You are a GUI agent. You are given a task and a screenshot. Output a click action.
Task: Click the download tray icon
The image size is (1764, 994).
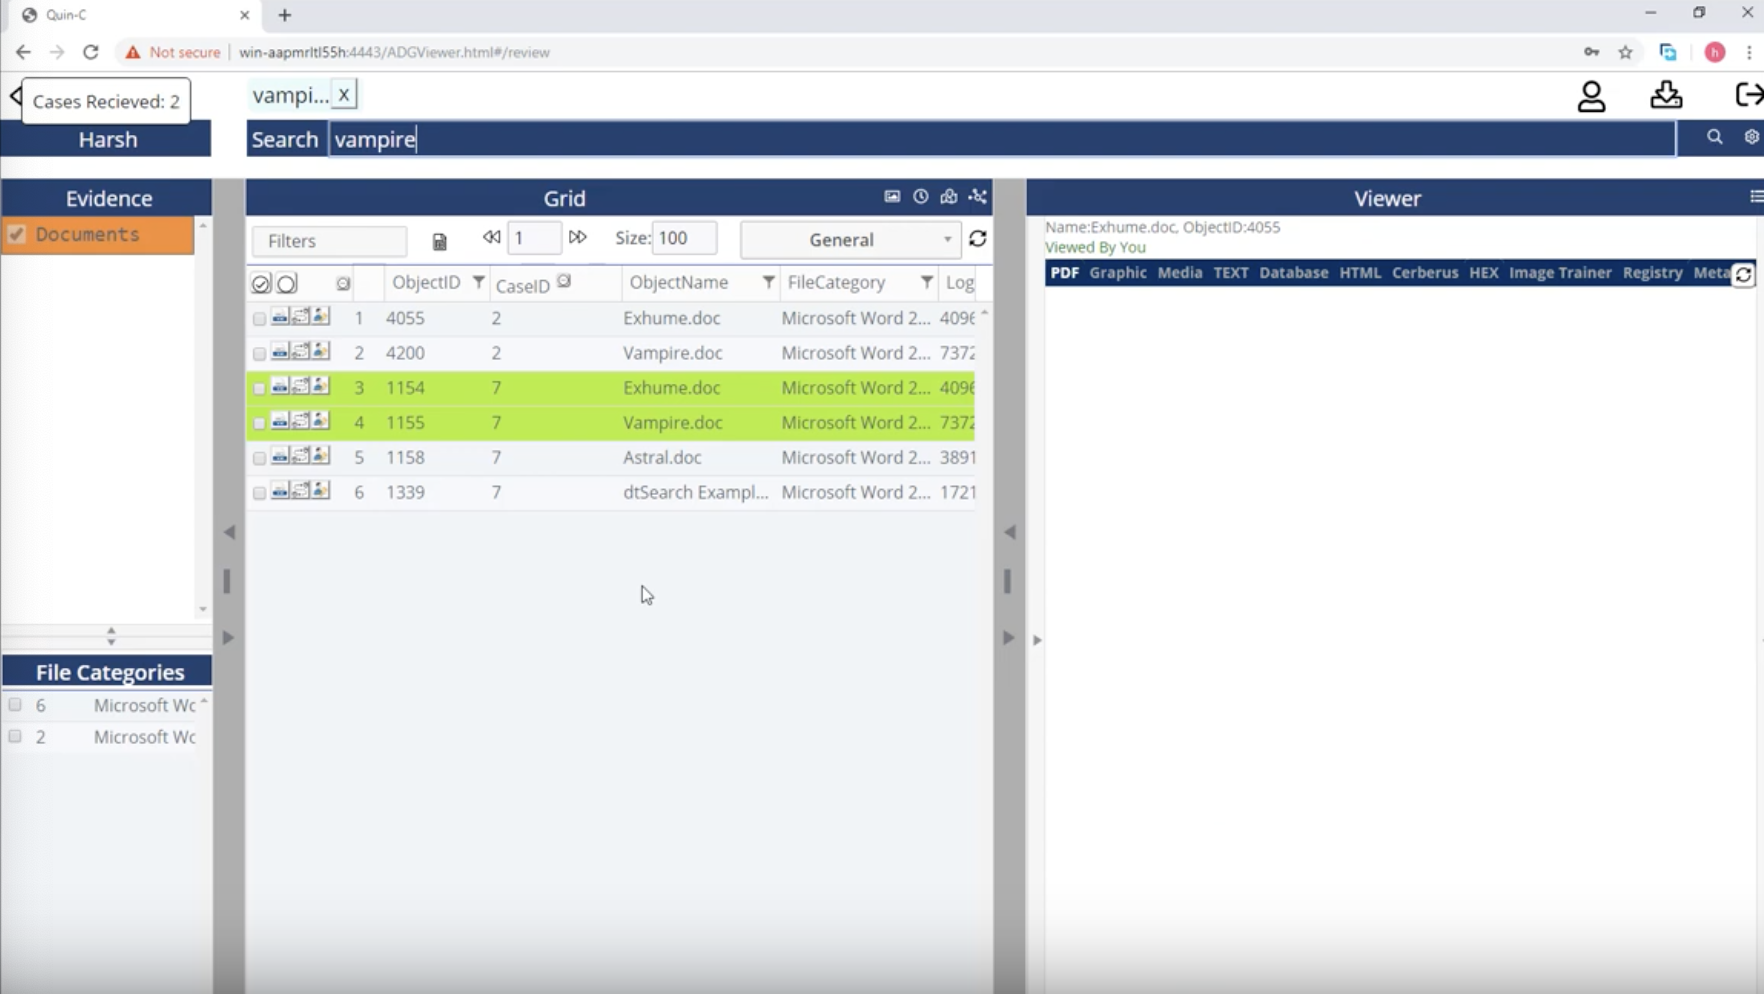(1666, 96)
